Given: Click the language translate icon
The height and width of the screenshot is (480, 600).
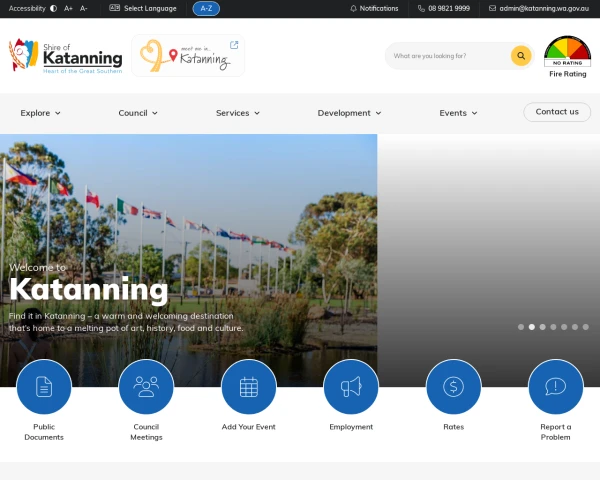Looking at the screenshot, I should [x=114, y=8].
